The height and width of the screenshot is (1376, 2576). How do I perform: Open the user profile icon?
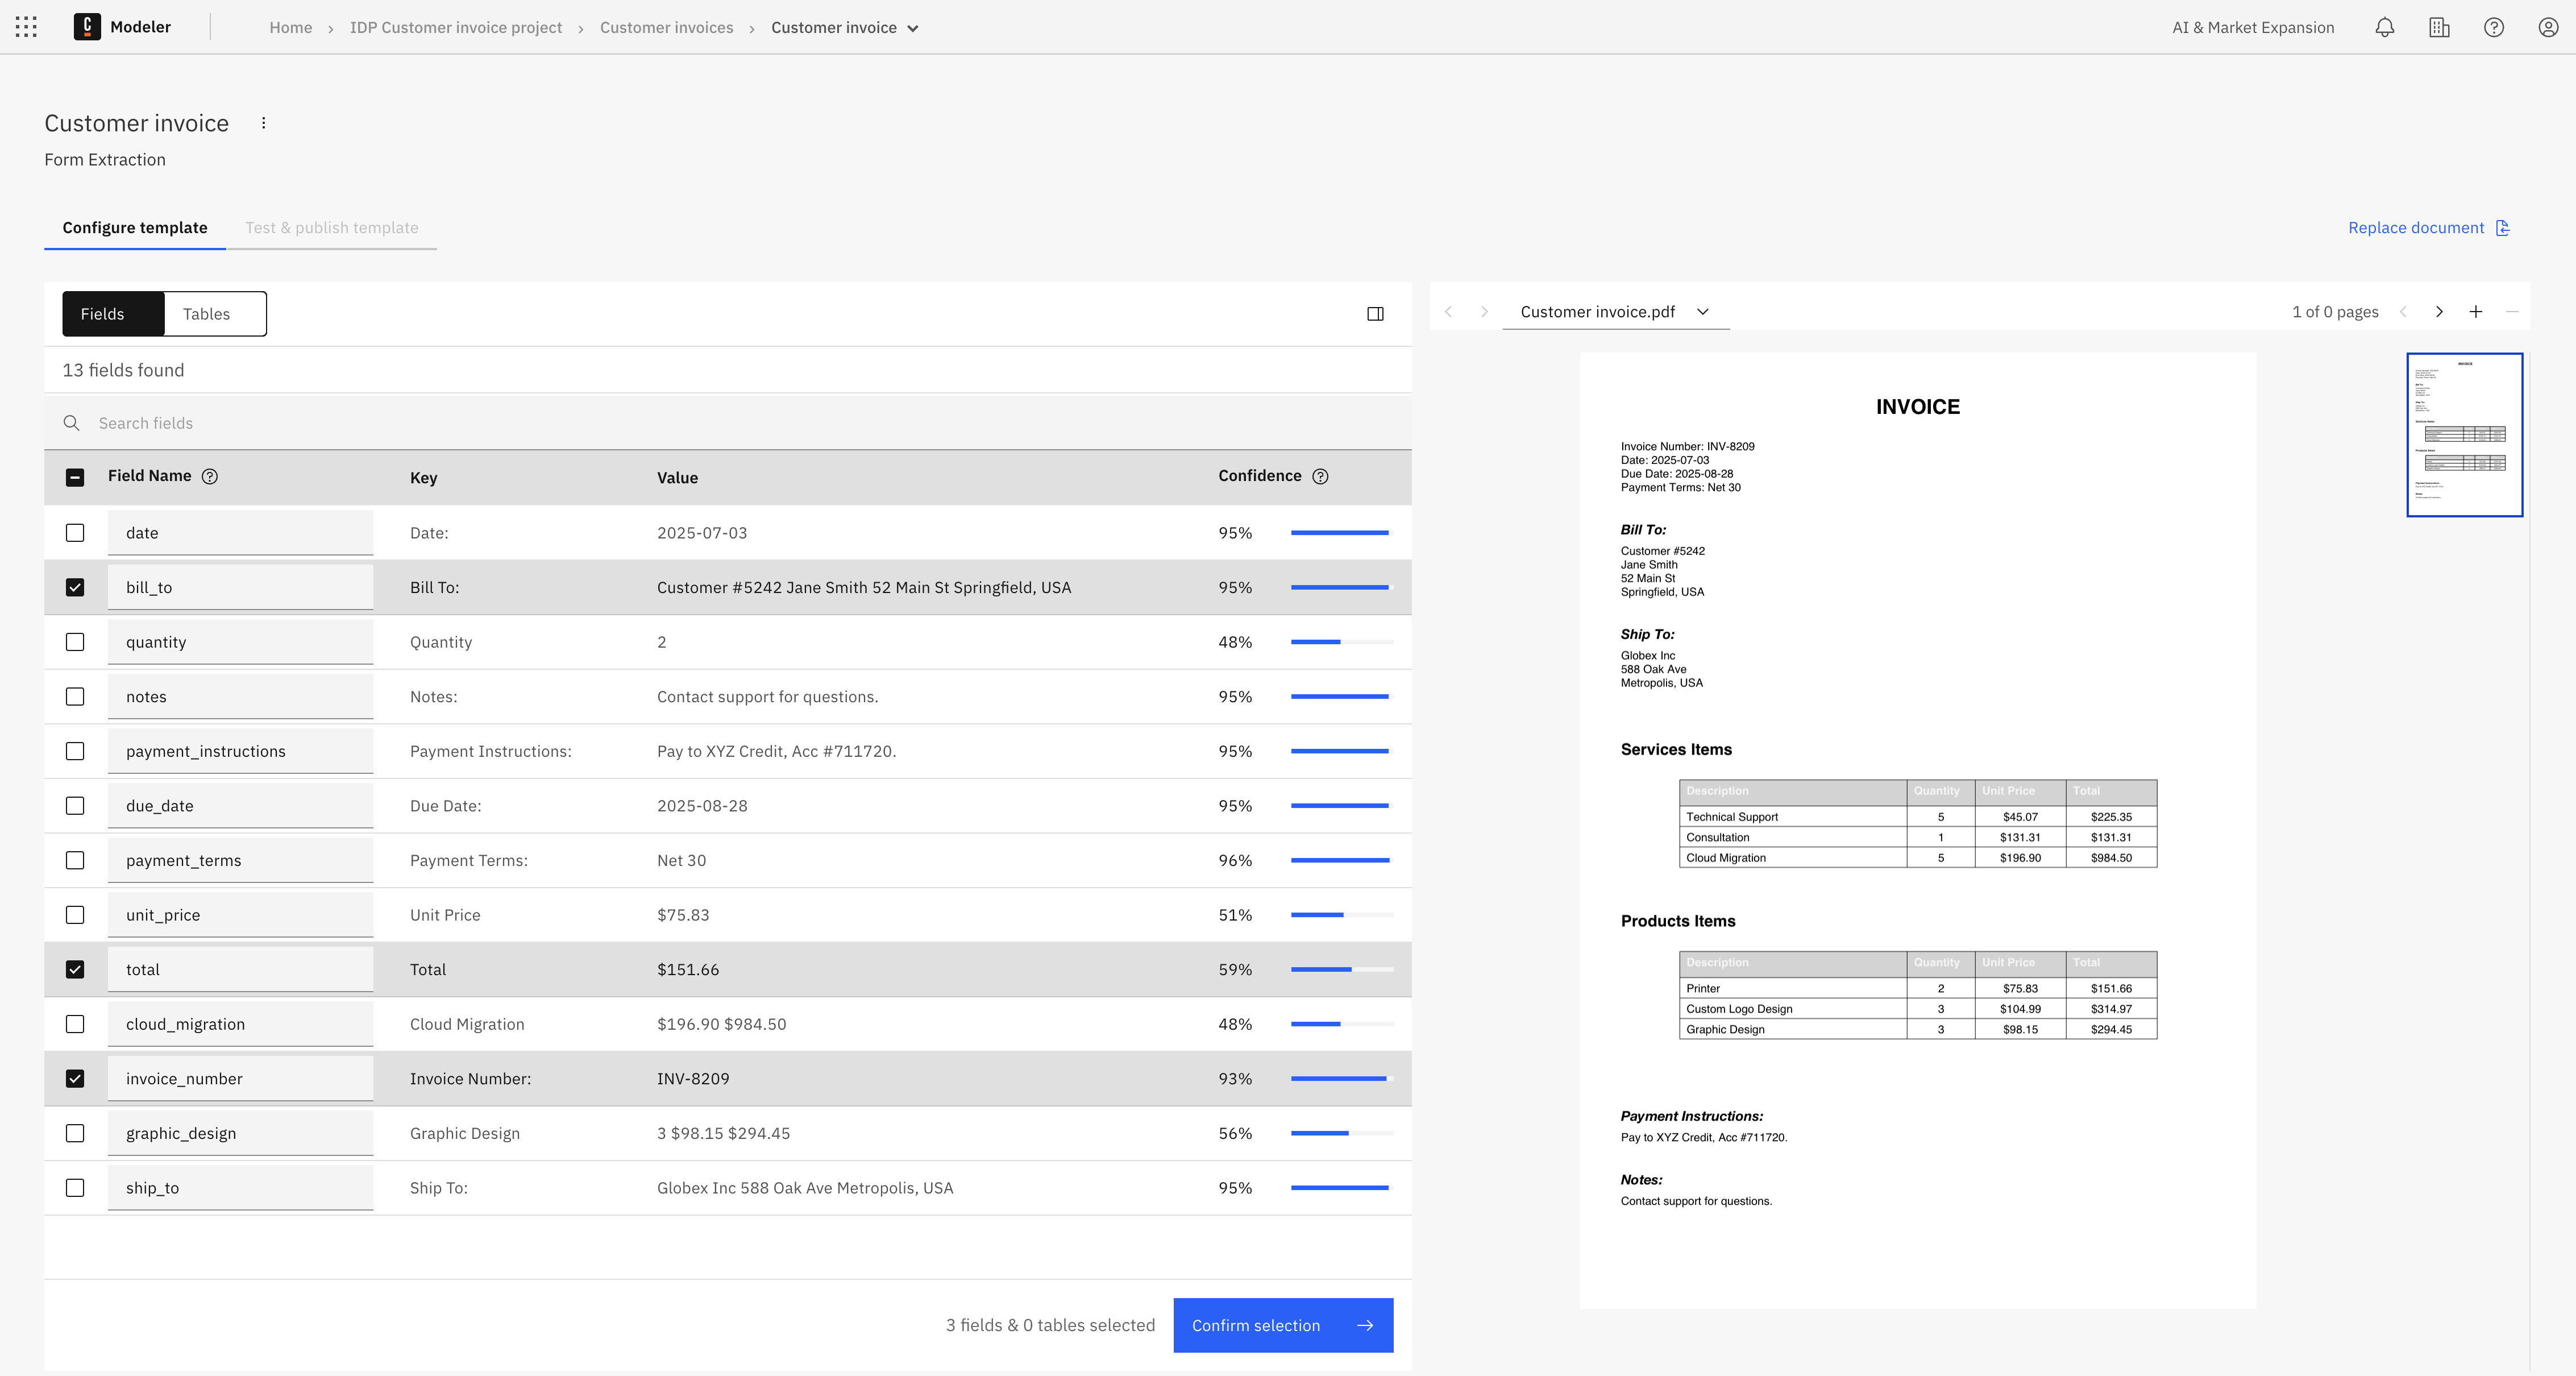(x=2548, y=27)
